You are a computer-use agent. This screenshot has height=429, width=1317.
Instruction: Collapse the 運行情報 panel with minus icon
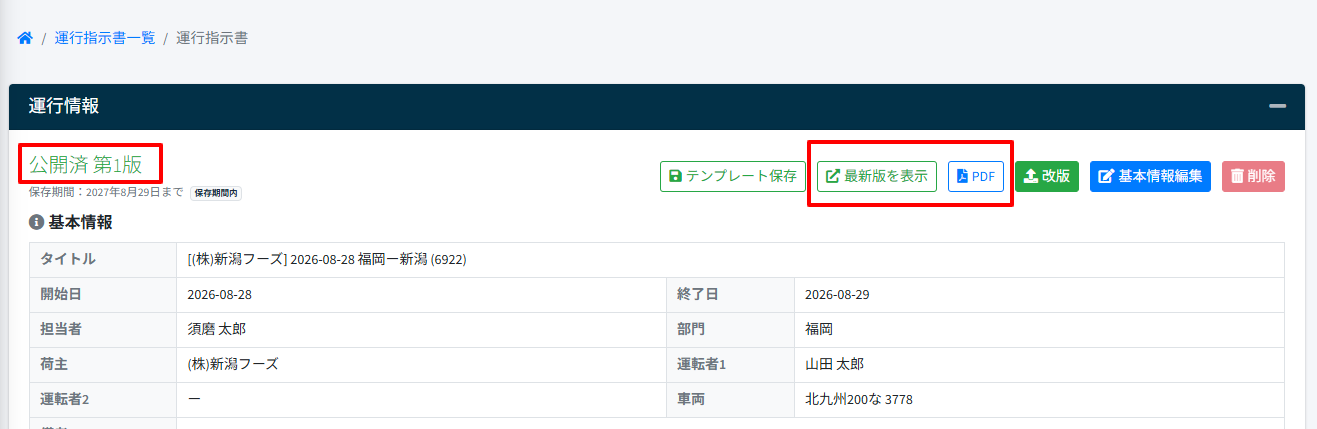click(x=1277, y=106)
